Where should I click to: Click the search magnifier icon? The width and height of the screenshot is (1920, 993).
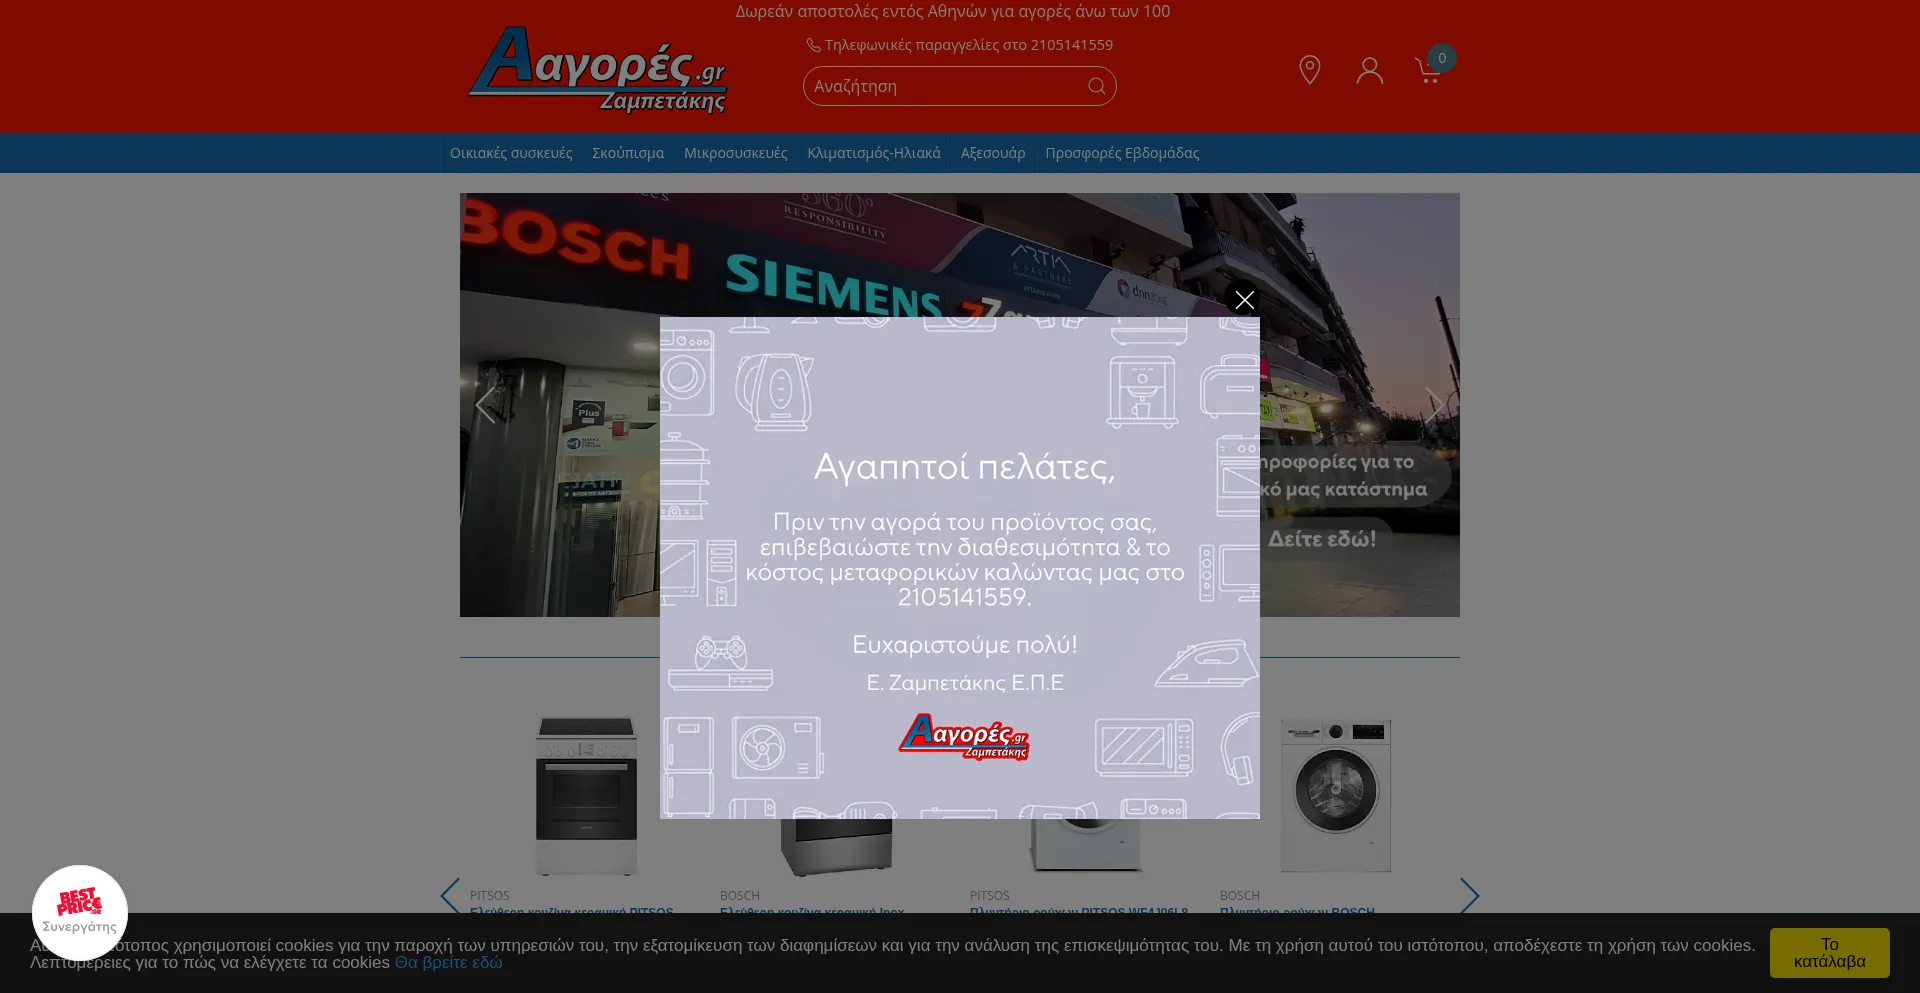tap(1096, 87)
